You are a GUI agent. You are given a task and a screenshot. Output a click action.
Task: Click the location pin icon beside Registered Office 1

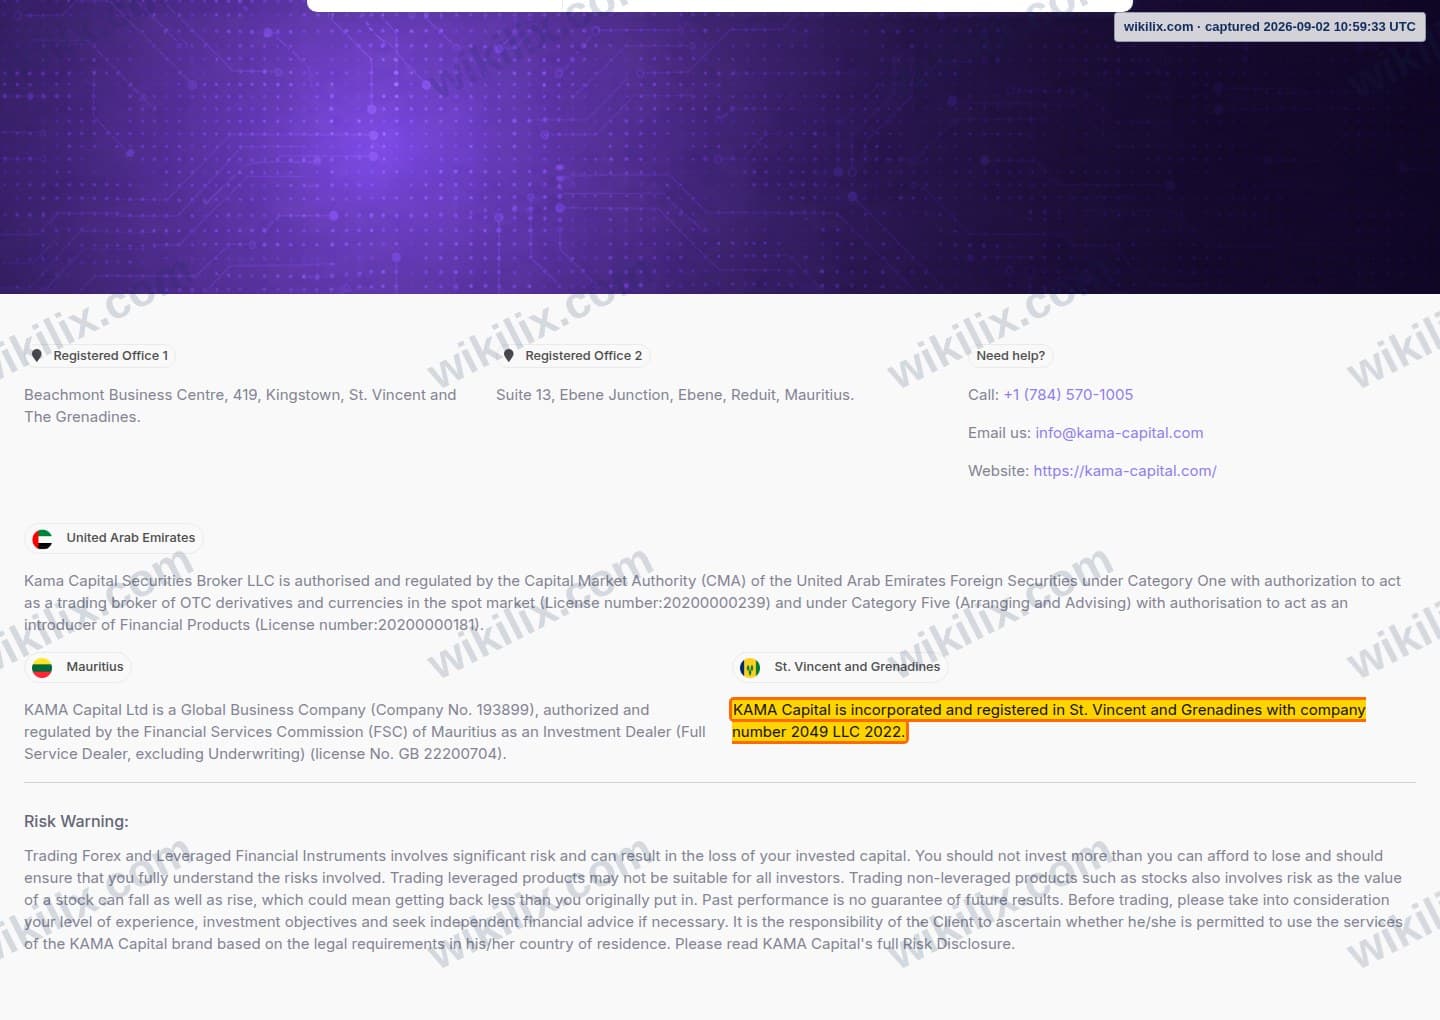coord(37,355)
